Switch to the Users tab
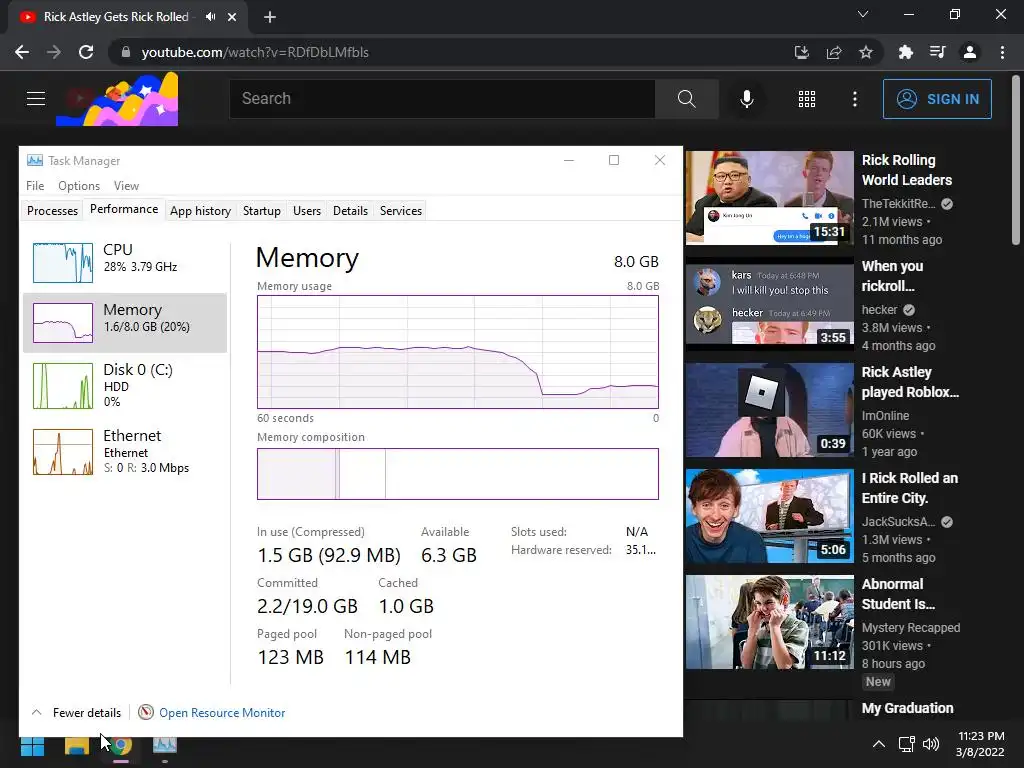 click(307, 211)
